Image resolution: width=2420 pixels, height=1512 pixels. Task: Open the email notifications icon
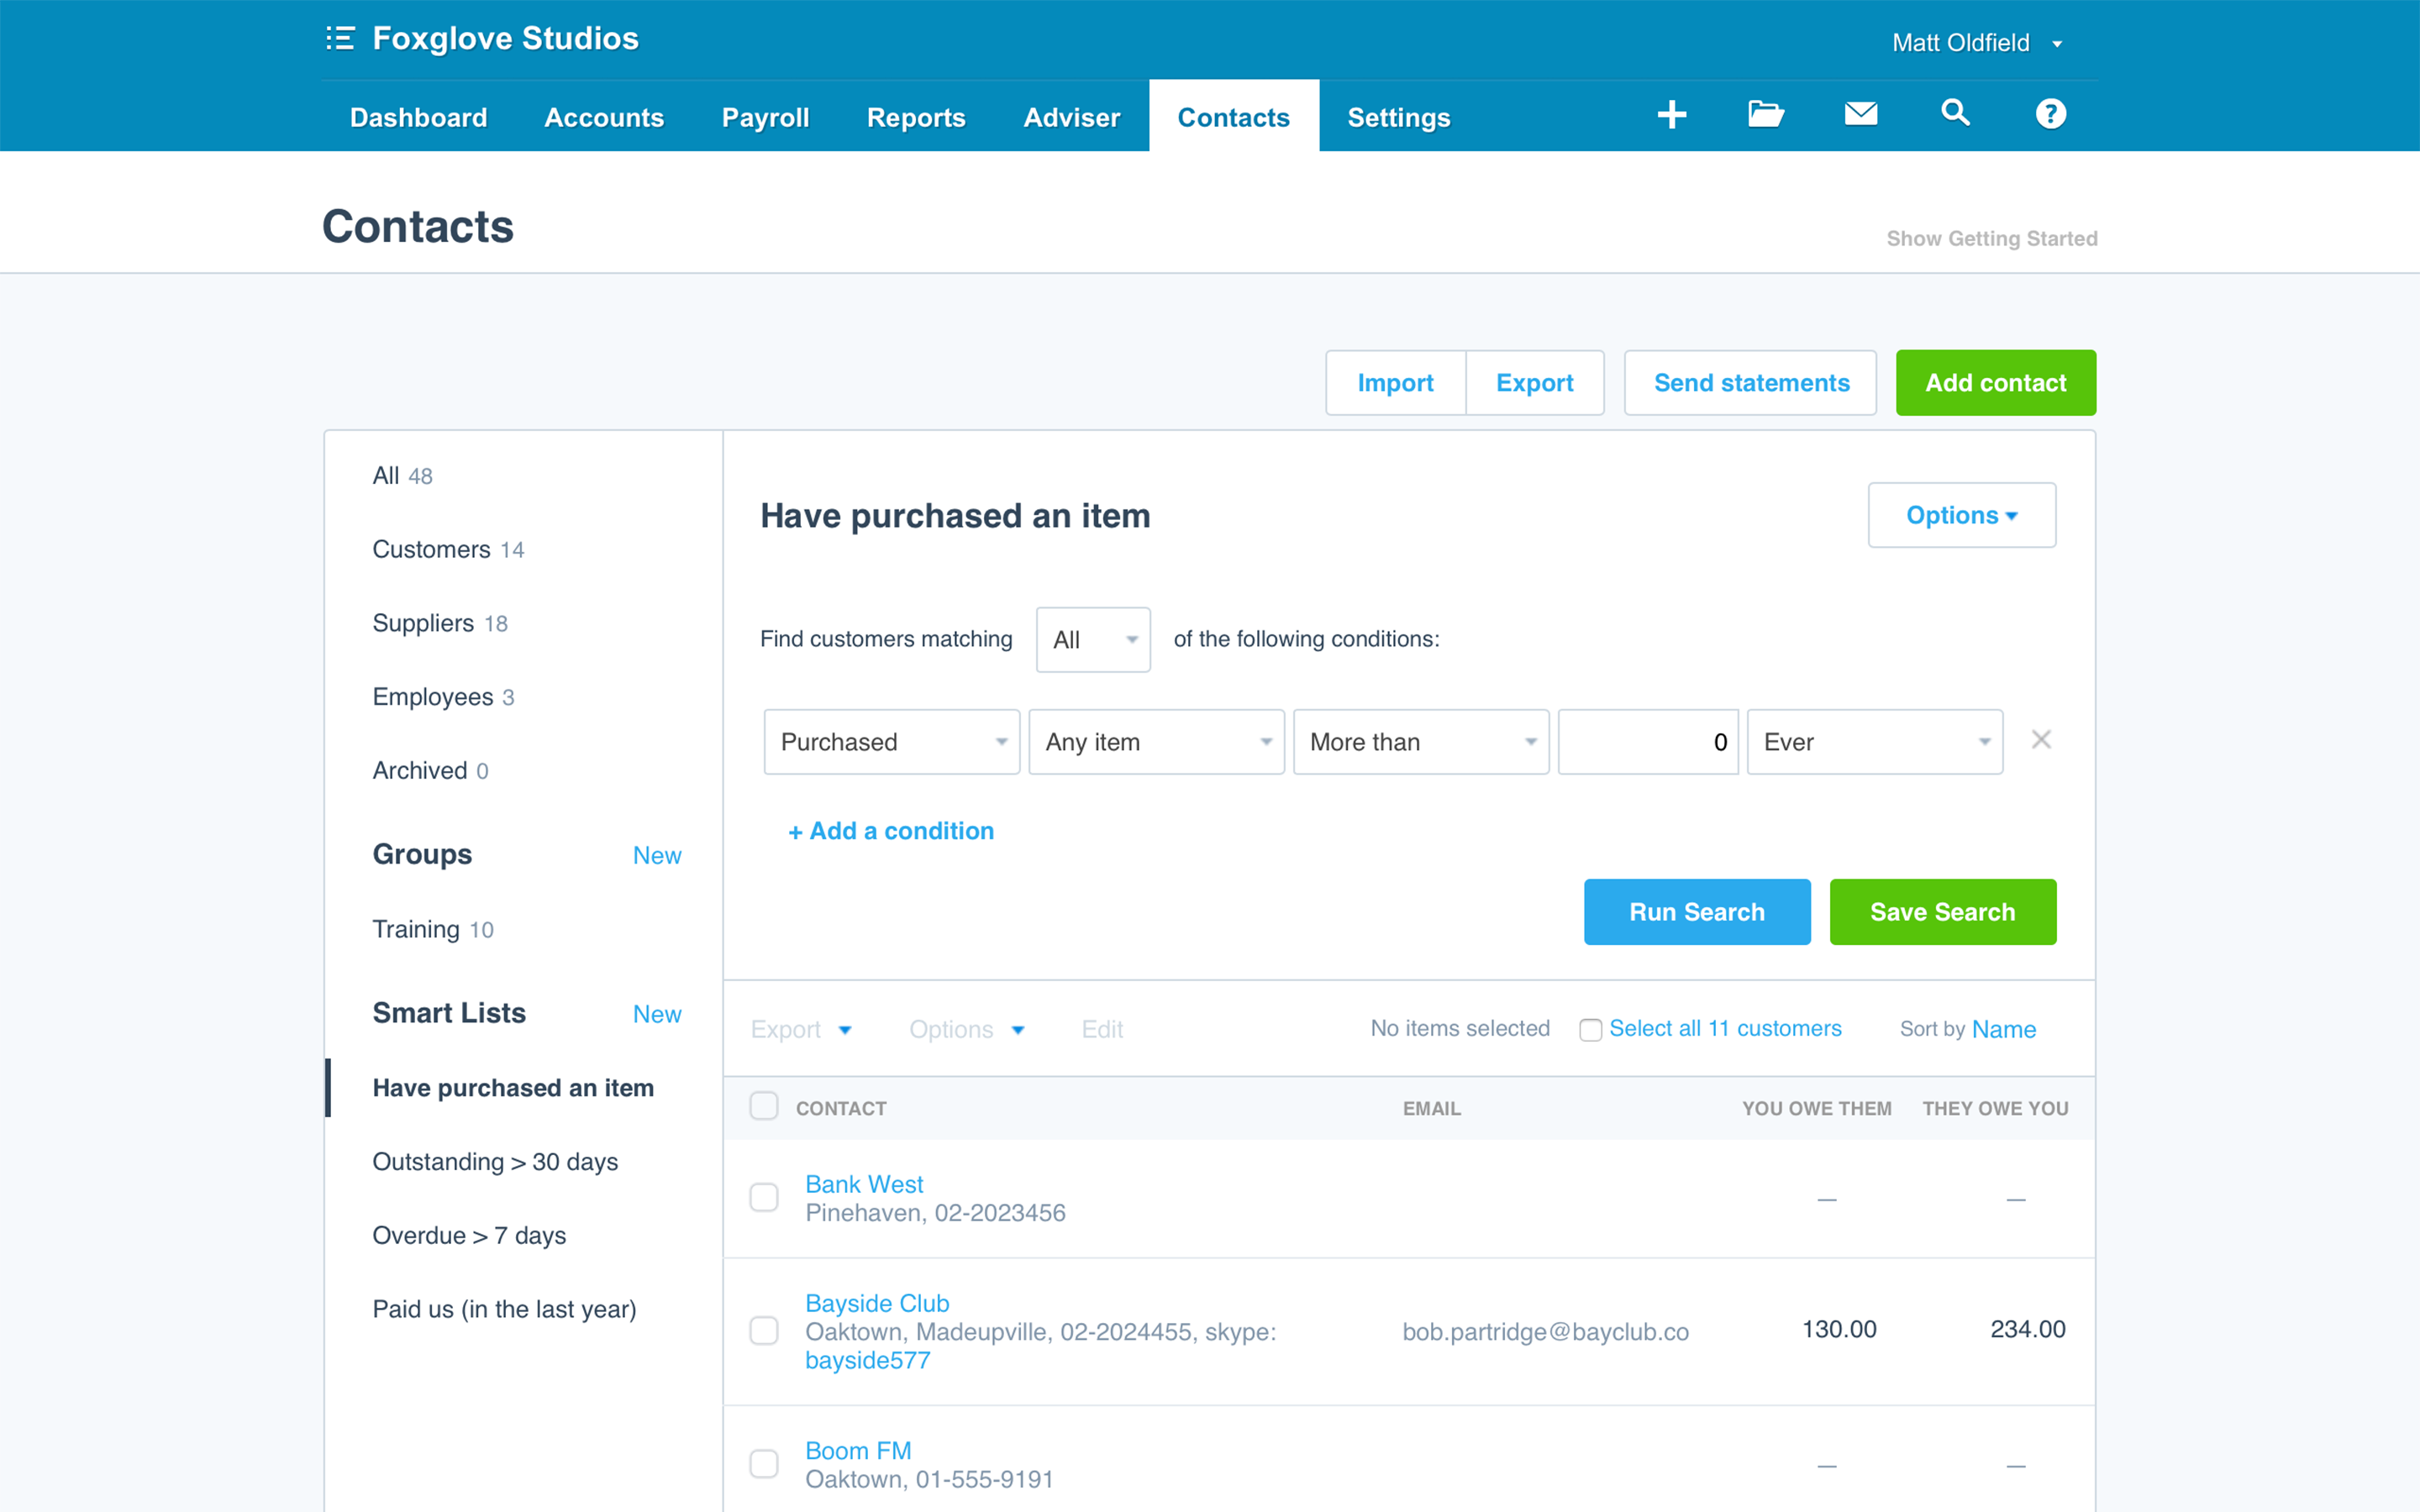(x=1859, y=114)
